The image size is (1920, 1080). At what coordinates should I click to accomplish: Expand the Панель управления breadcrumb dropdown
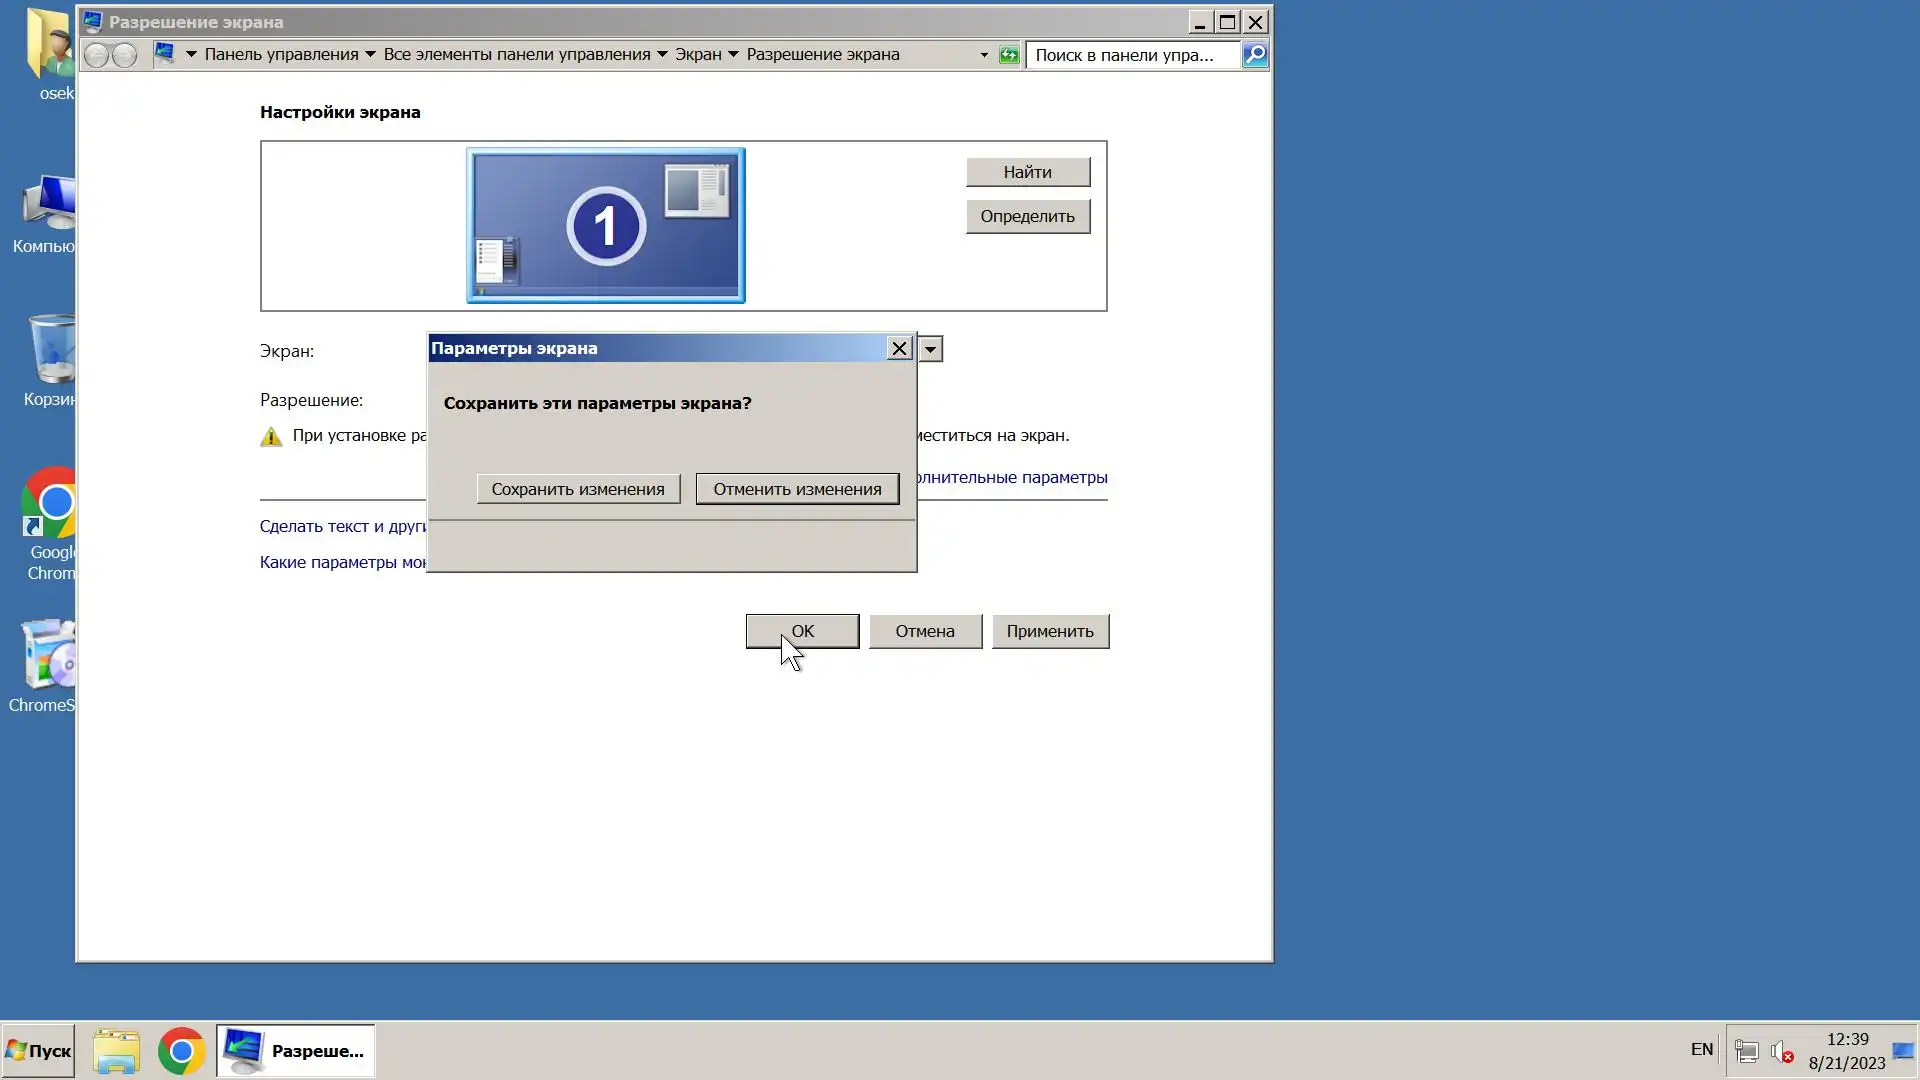click(x=370, y=55)
